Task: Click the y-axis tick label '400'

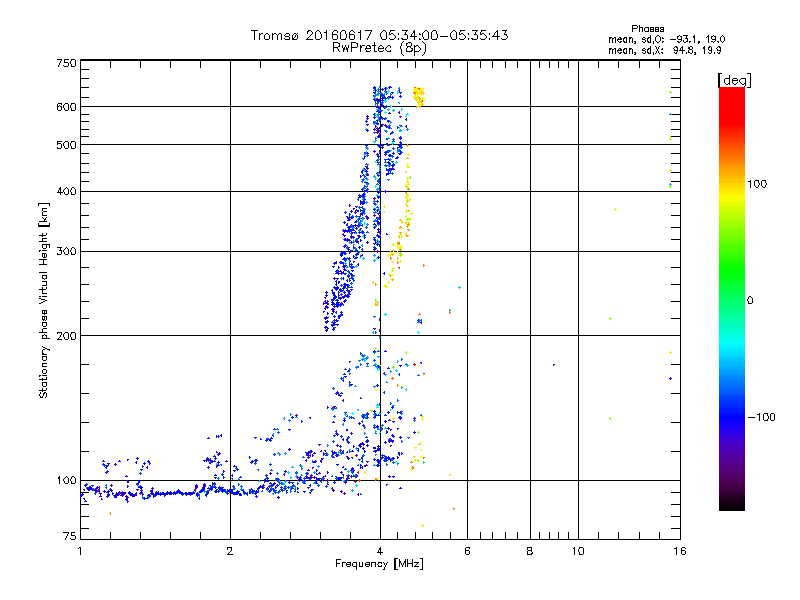Action: pyautogui.click(x=66, y=191)
